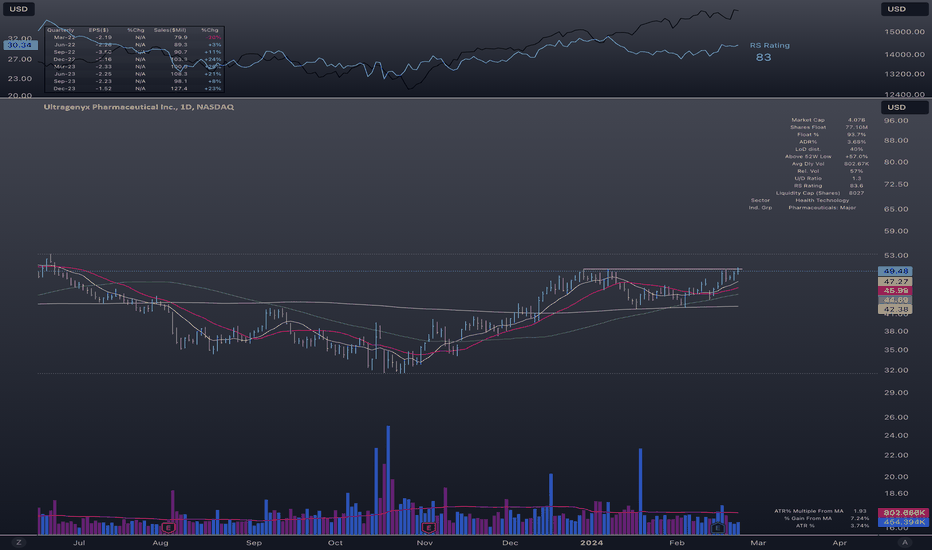Viewport: 932px width, 550px height.
Task: Click the ADR% value 3.68%
Action: (856, 142)
